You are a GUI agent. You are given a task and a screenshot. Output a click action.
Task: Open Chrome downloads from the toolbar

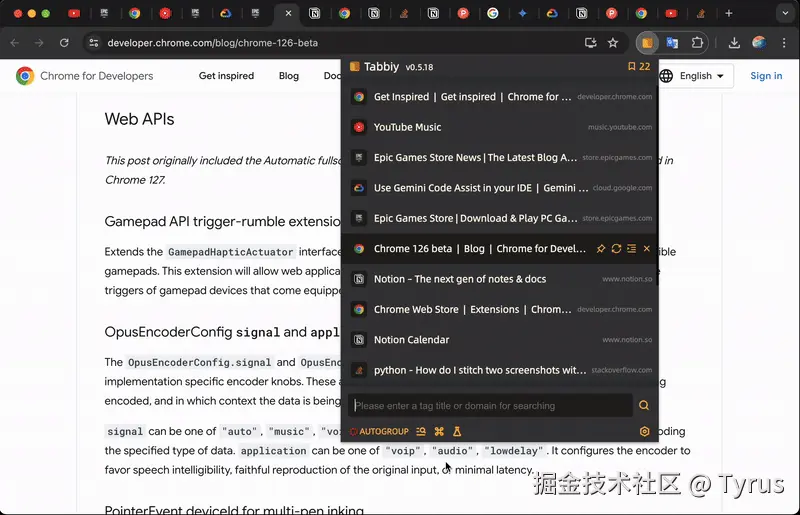734,43
